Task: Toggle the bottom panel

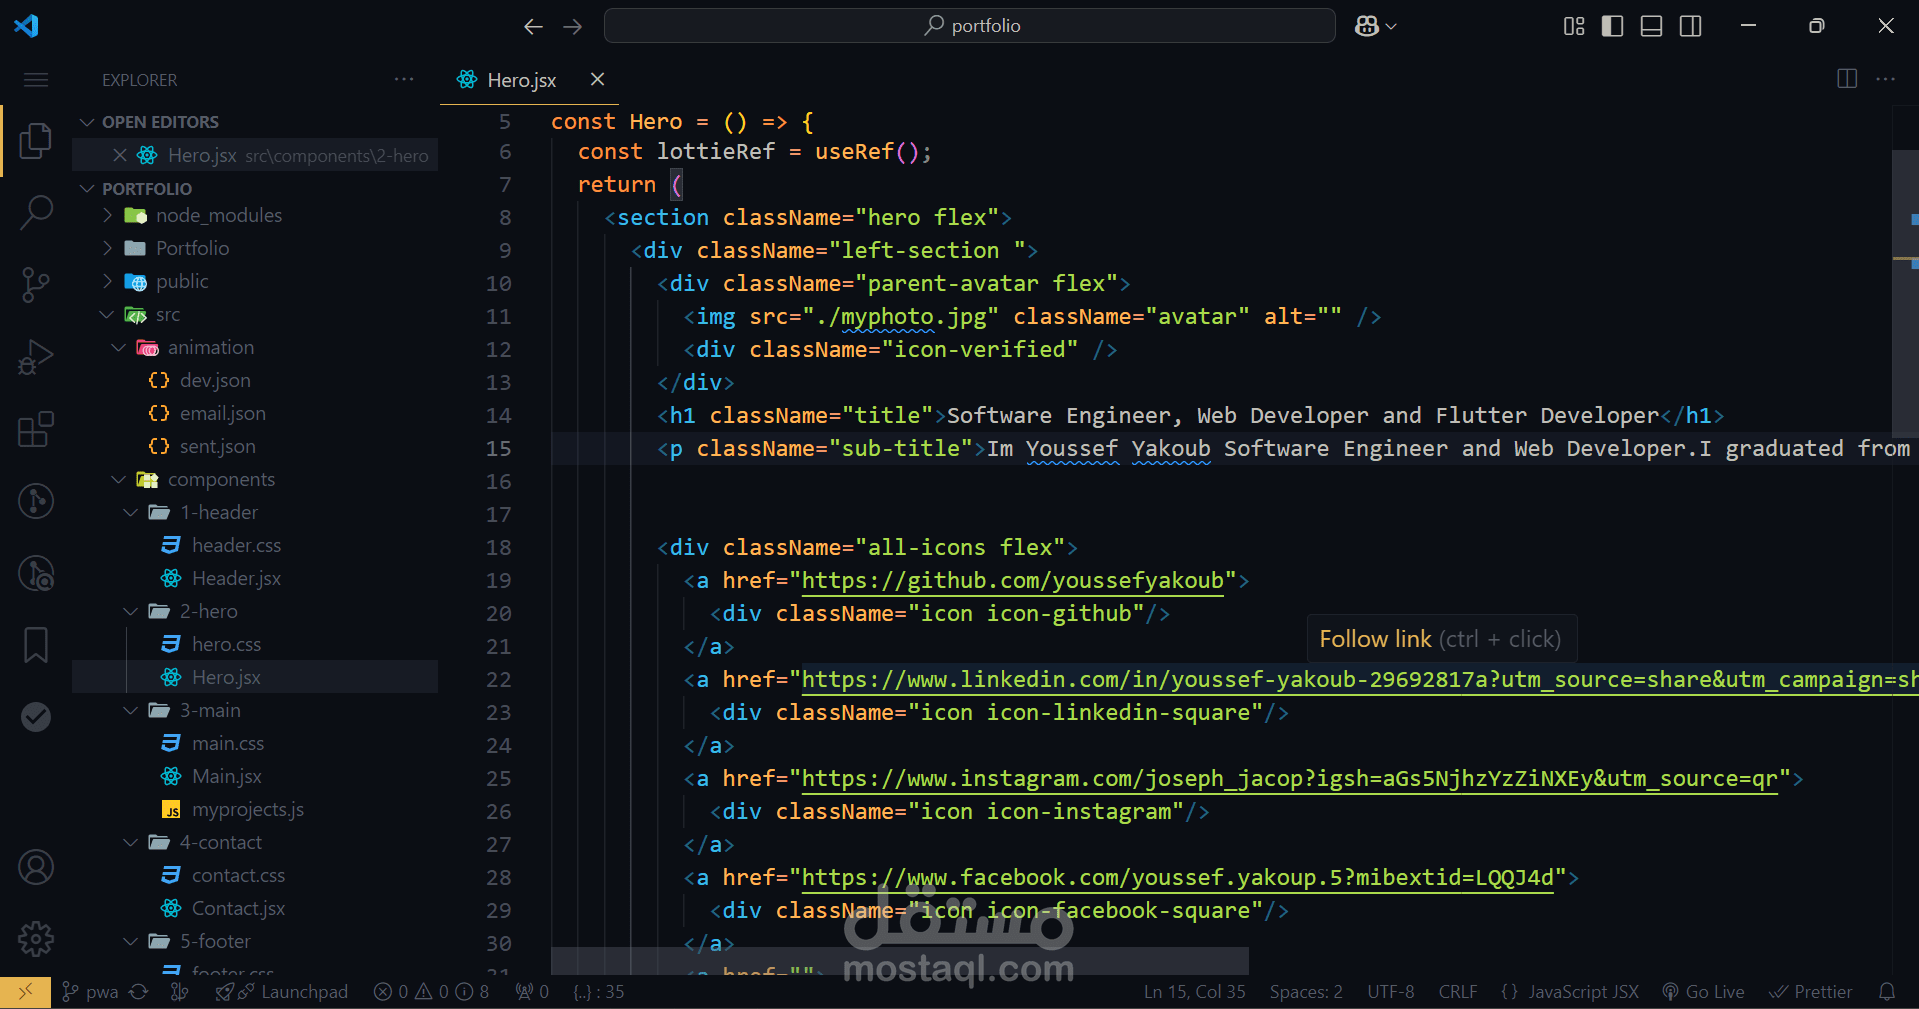Action: point(1652,26)
